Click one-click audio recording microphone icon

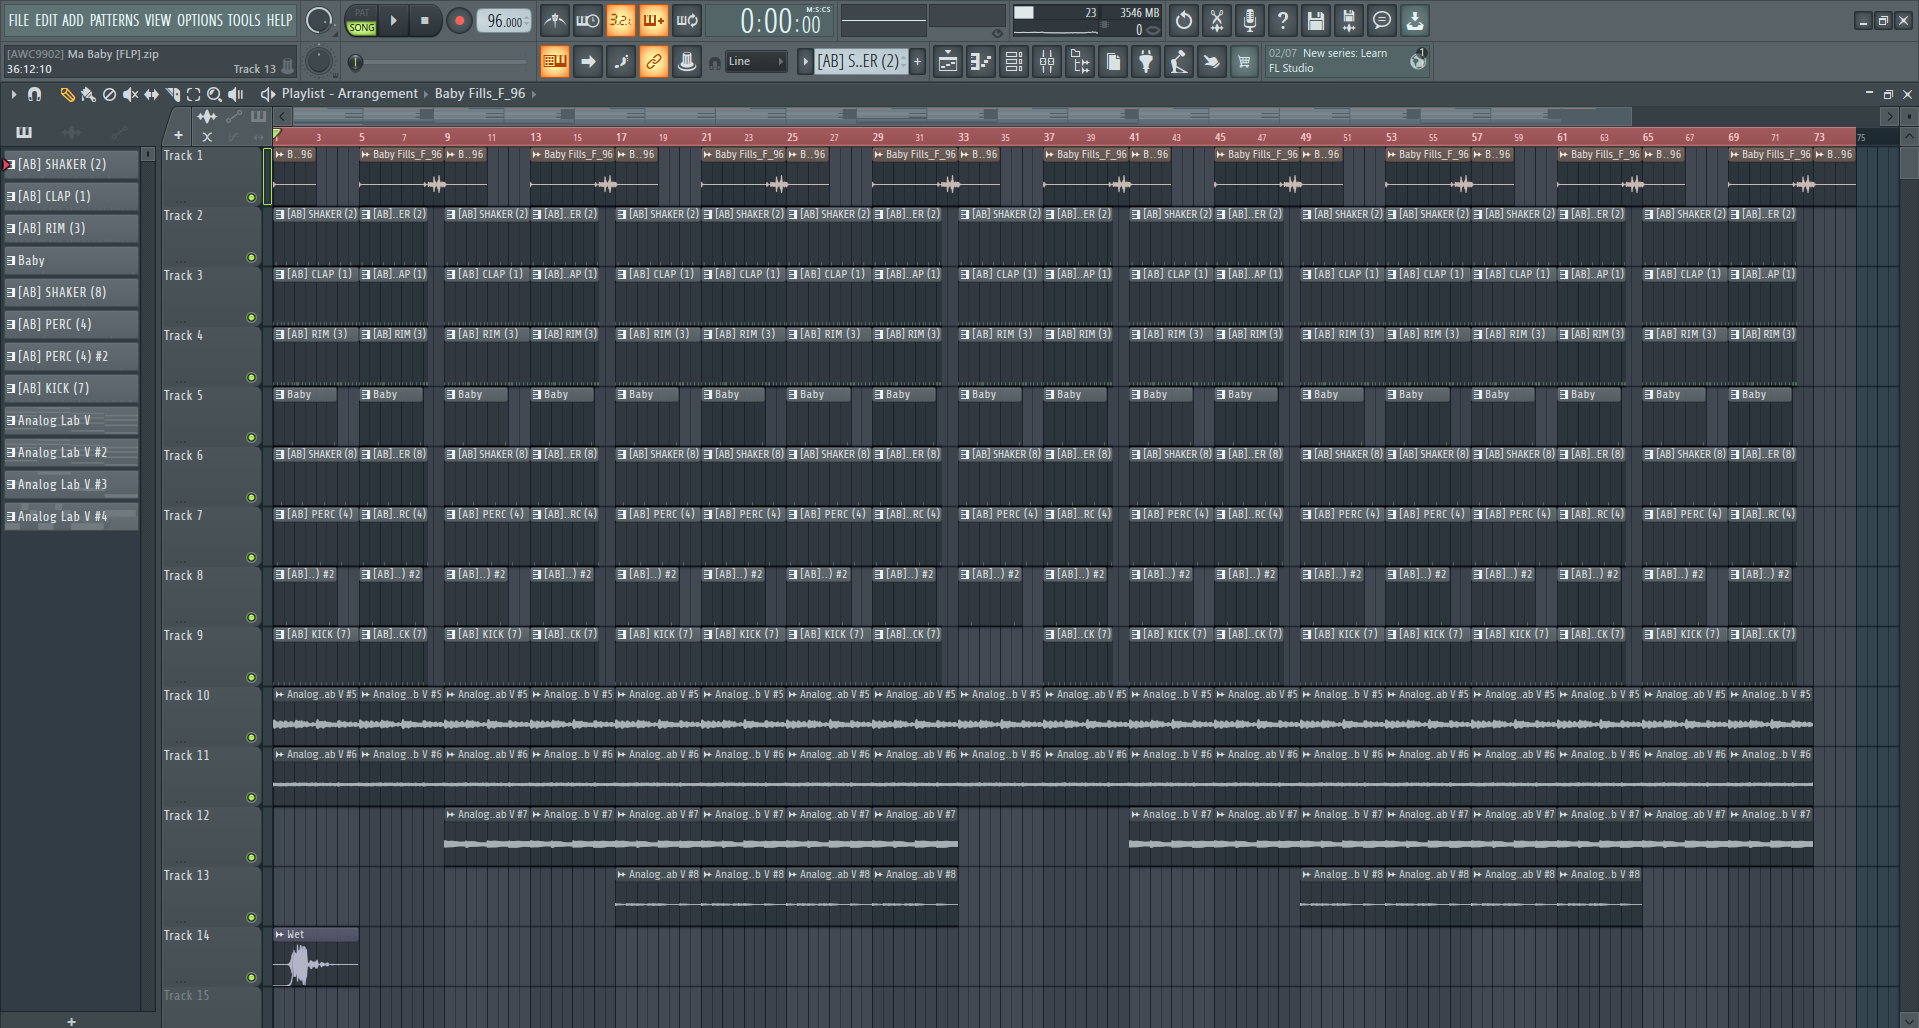coord(1250,20)
